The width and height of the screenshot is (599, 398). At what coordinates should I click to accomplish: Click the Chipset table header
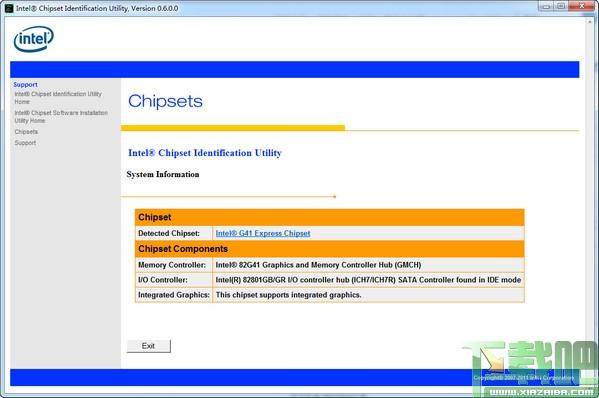click(330, 217)
